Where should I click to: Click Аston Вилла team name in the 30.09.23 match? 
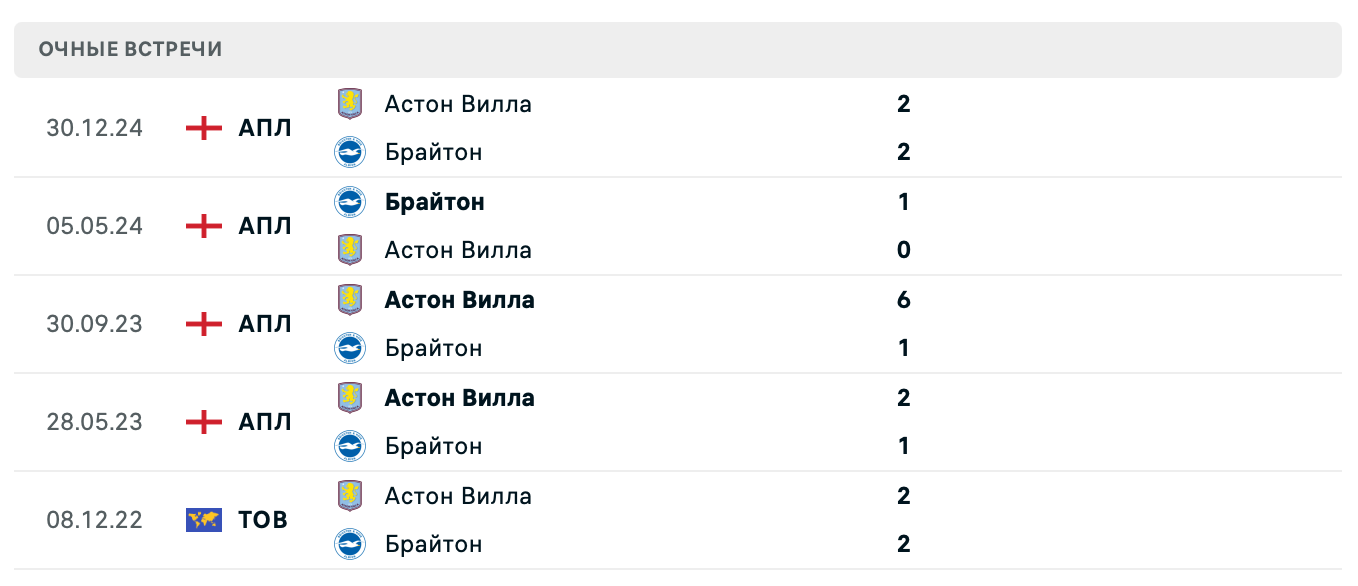click(458, 299)
